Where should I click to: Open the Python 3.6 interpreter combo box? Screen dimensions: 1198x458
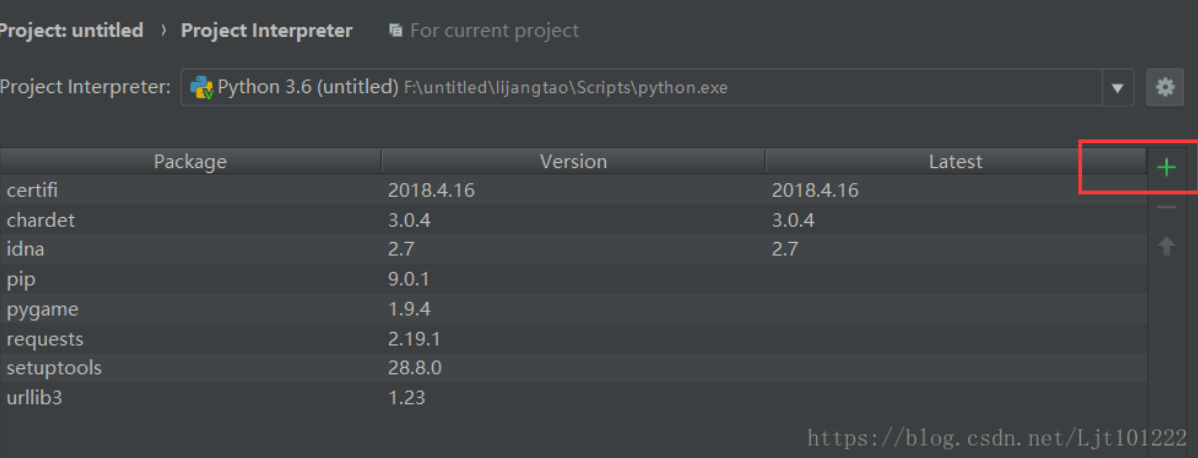pyautogui.click(x=640, y=87)
